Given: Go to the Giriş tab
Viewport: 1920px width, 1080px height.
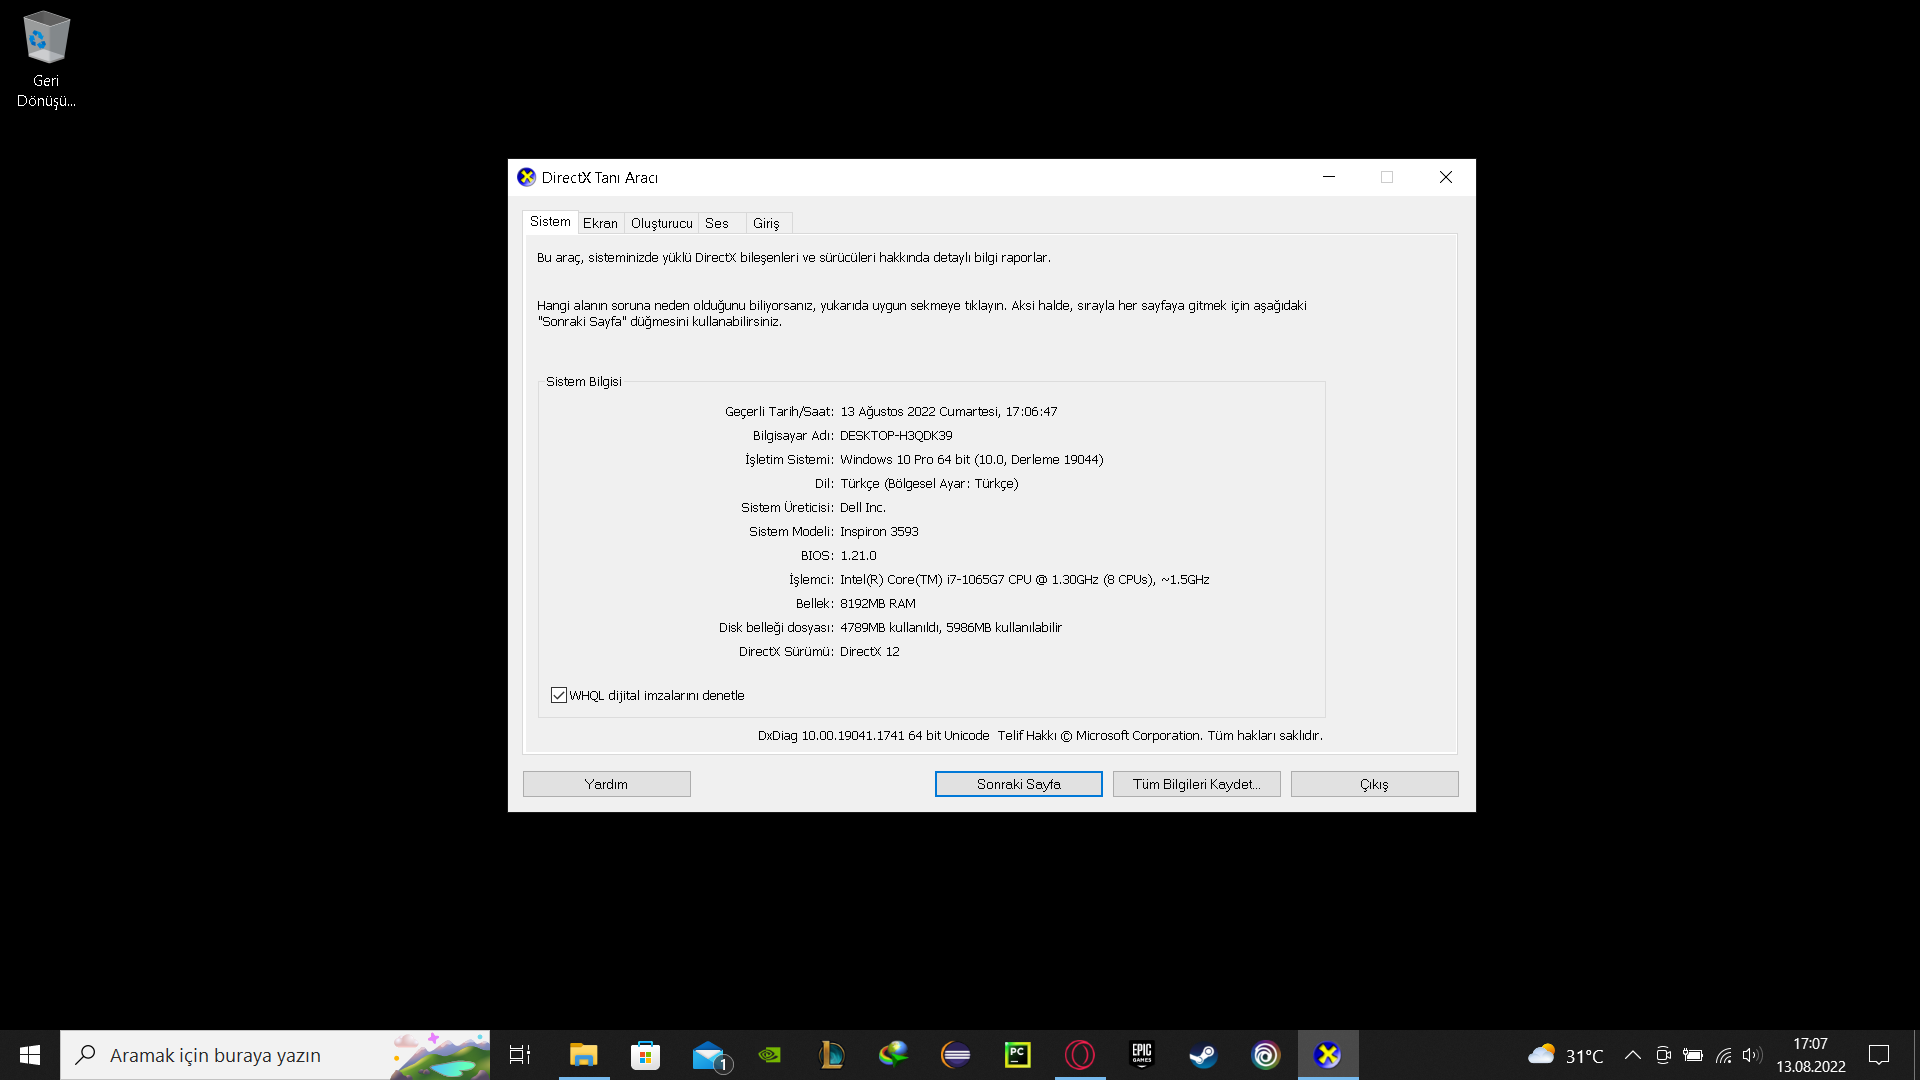Looking at the screenshot, I should 766,223.
